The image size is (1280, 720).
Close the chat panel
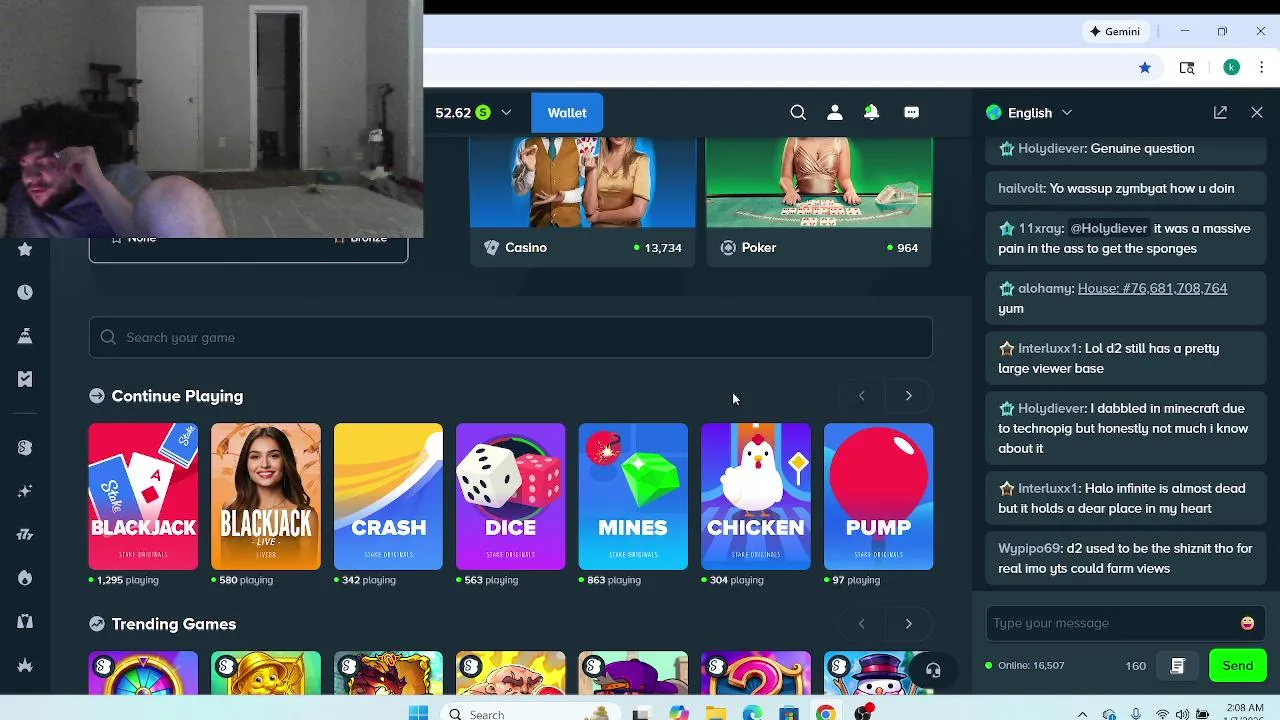tap(1257, 113)
